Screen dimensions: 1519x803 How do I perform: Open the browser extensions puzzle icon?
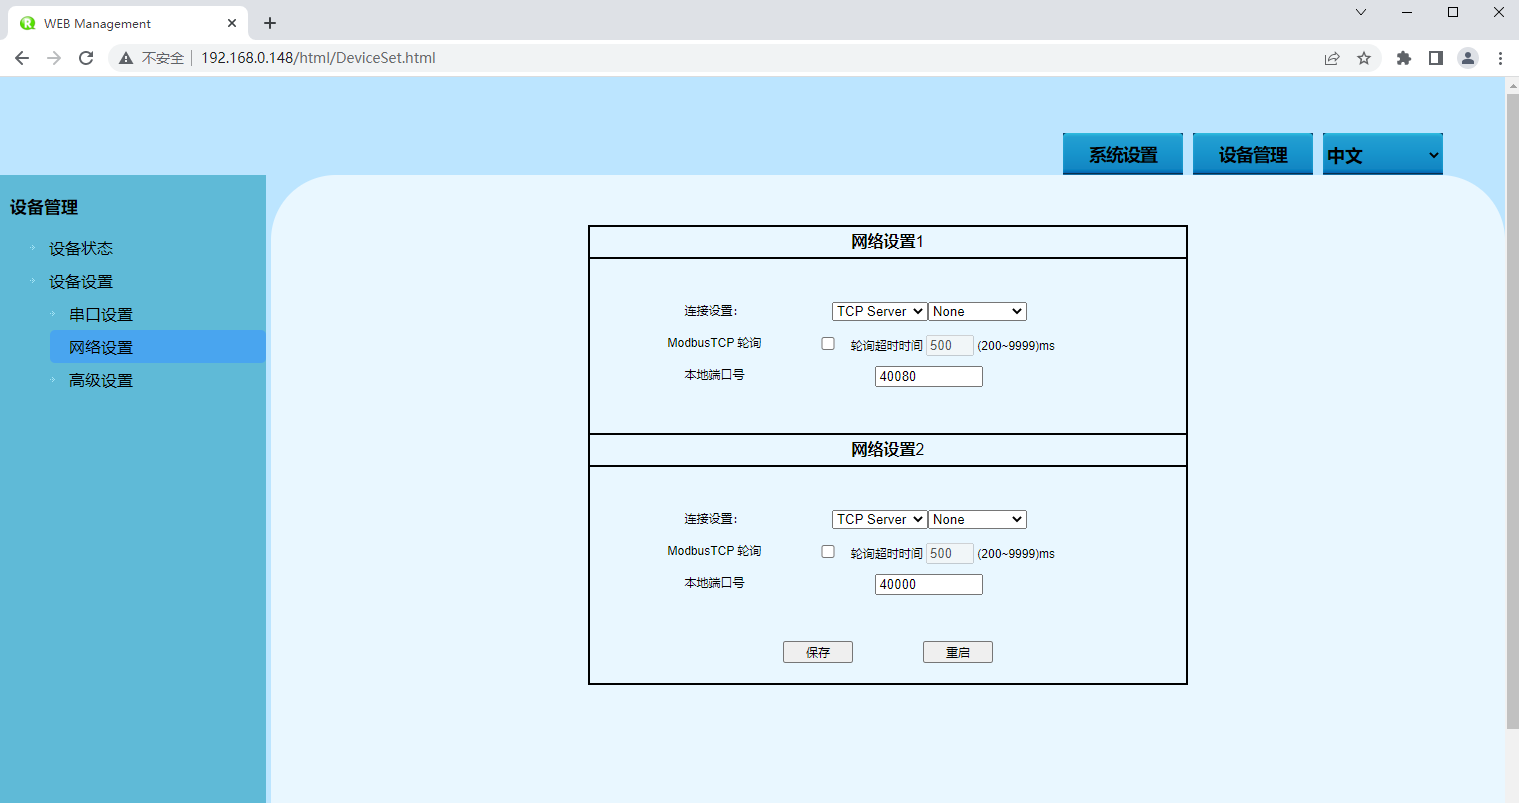[1404, 58]
